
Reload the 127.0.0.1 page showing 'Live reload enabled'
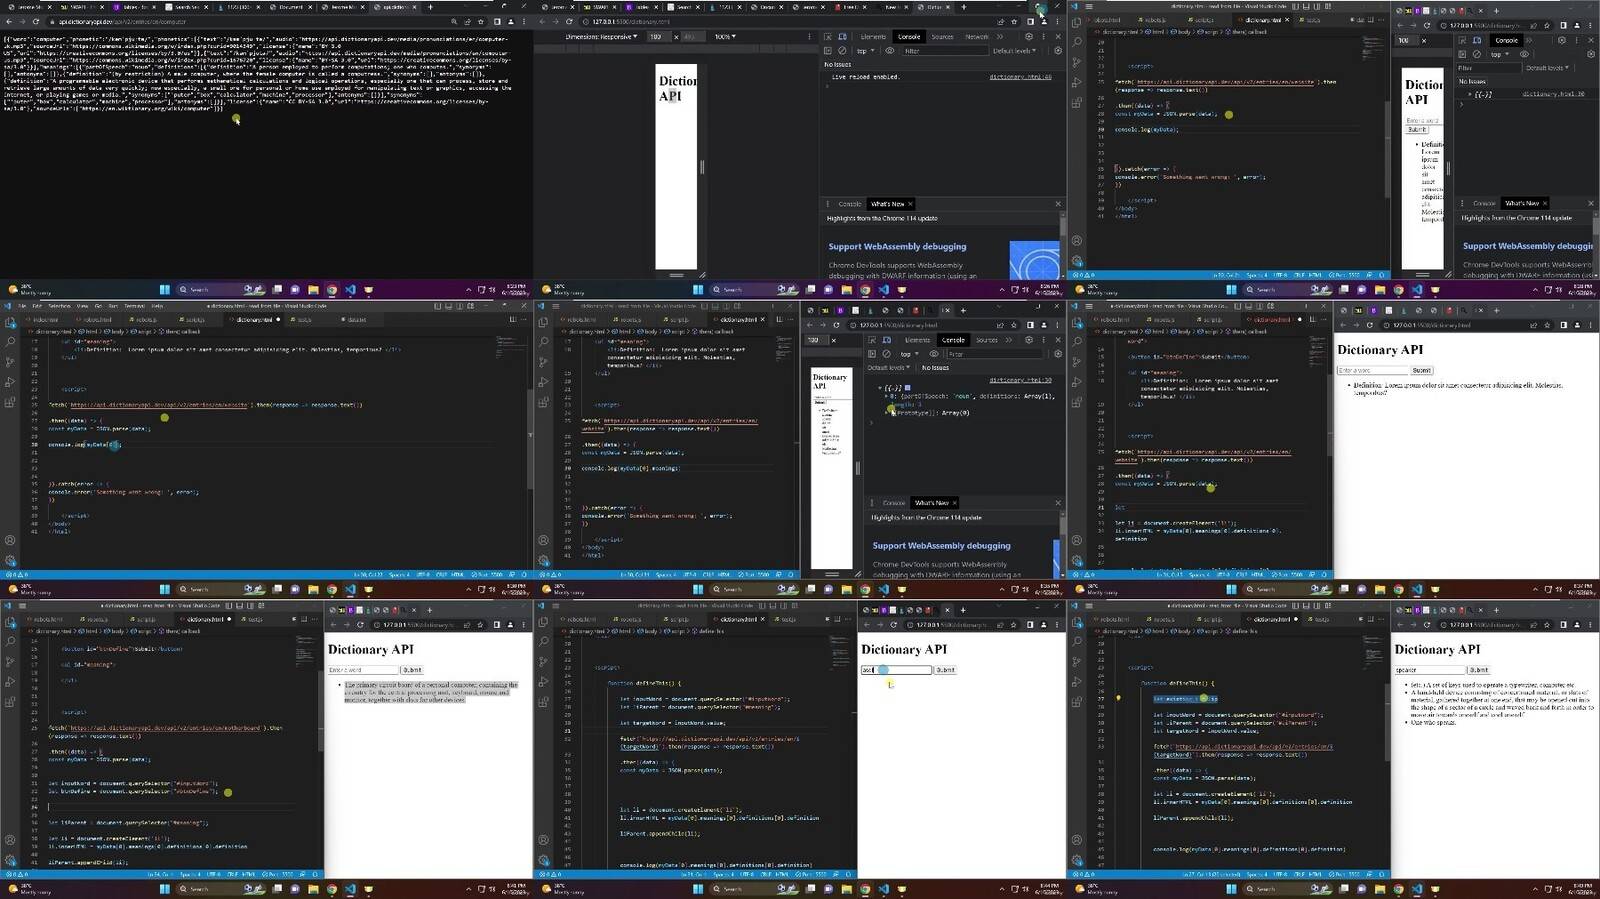569,21
